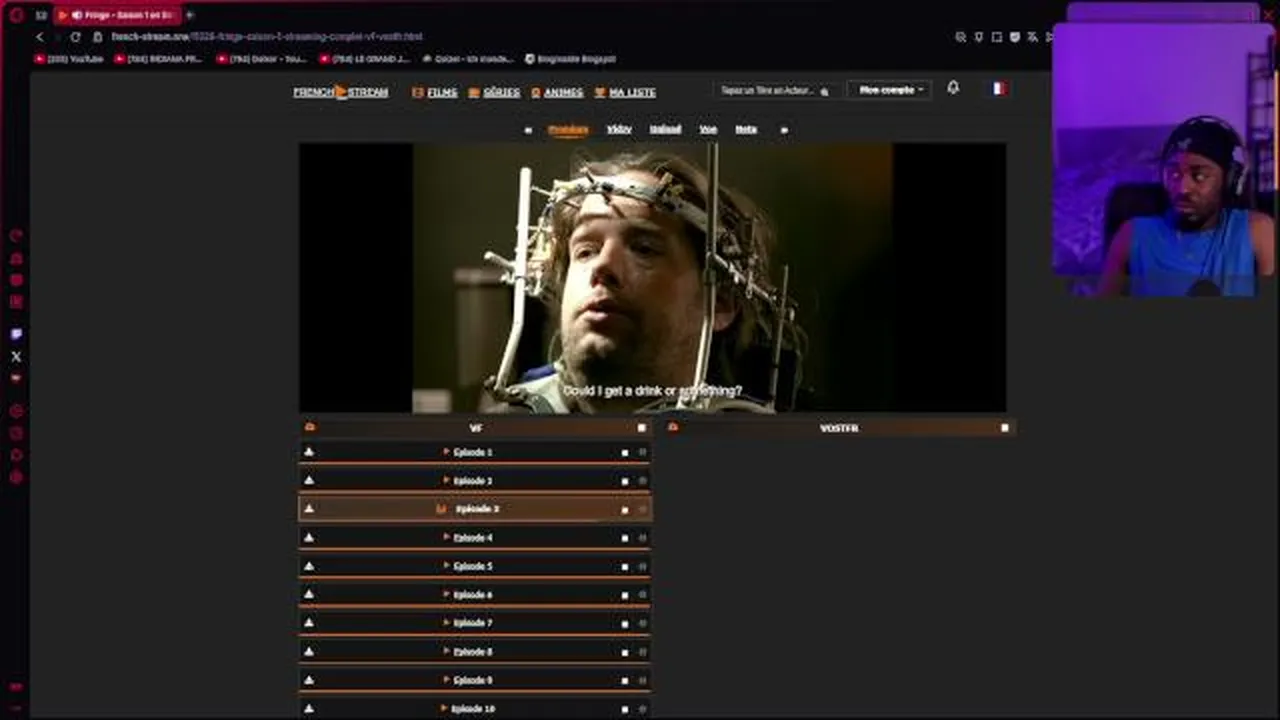Tick the white checkbox for Episode 8
This screenshot has width=1280, height=720.
(x=625, y=652)
